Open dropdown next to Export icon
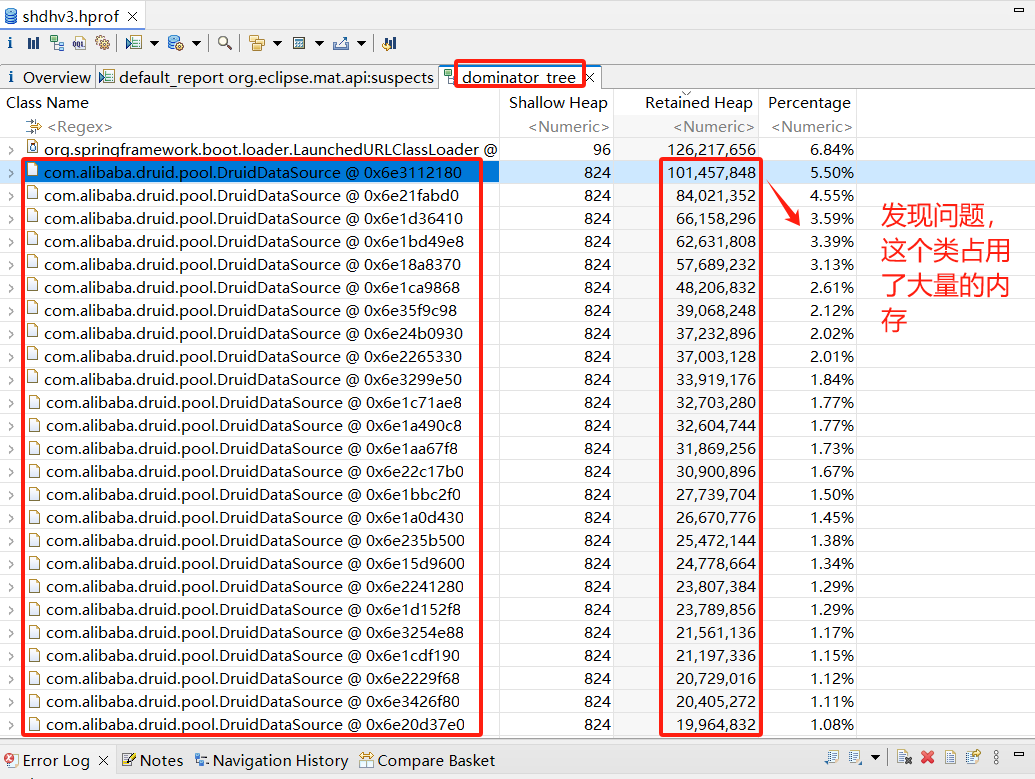The width and height of the screenshot is (1035, 779). pyautogui.click(x=361, y=44)
